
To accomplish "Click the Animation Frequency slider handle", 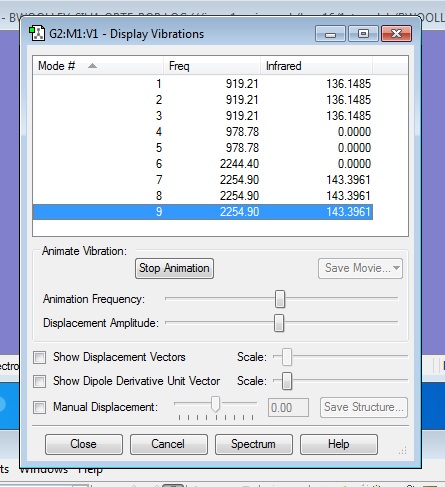I will click(280, 299).
